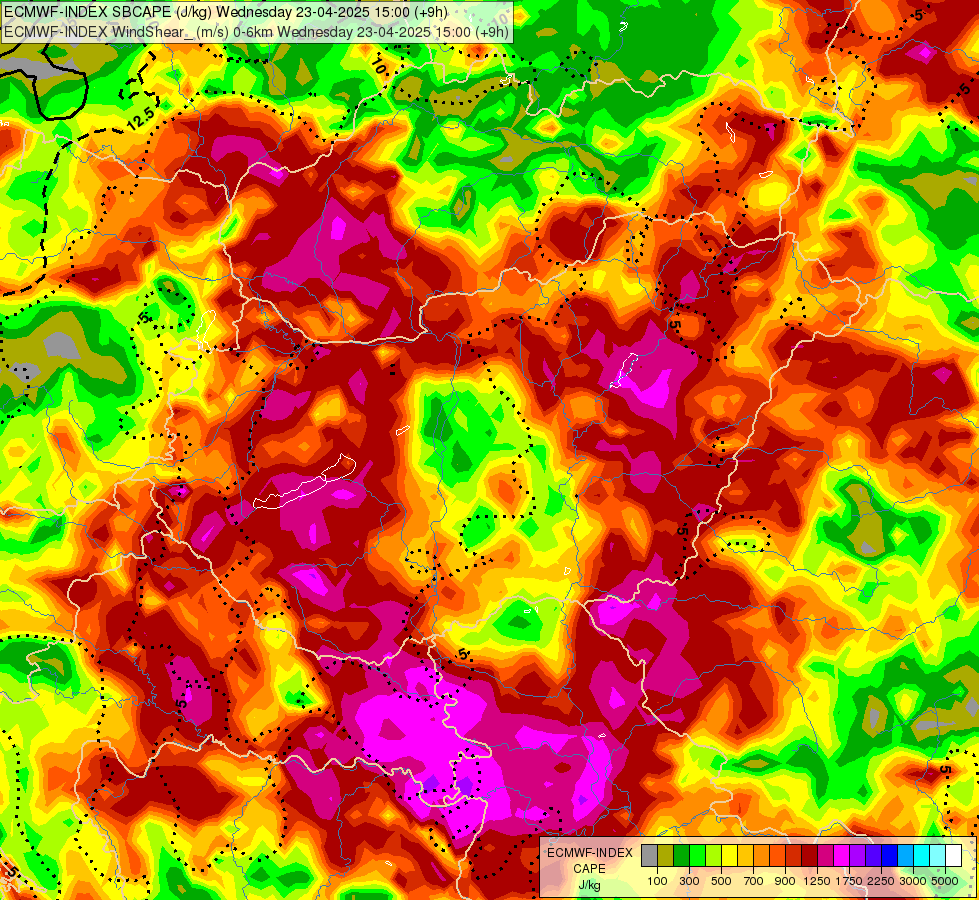Viewport: 979px width, 900px height.
Task: Click the dark red legend swatch
Action: [809, 855]
